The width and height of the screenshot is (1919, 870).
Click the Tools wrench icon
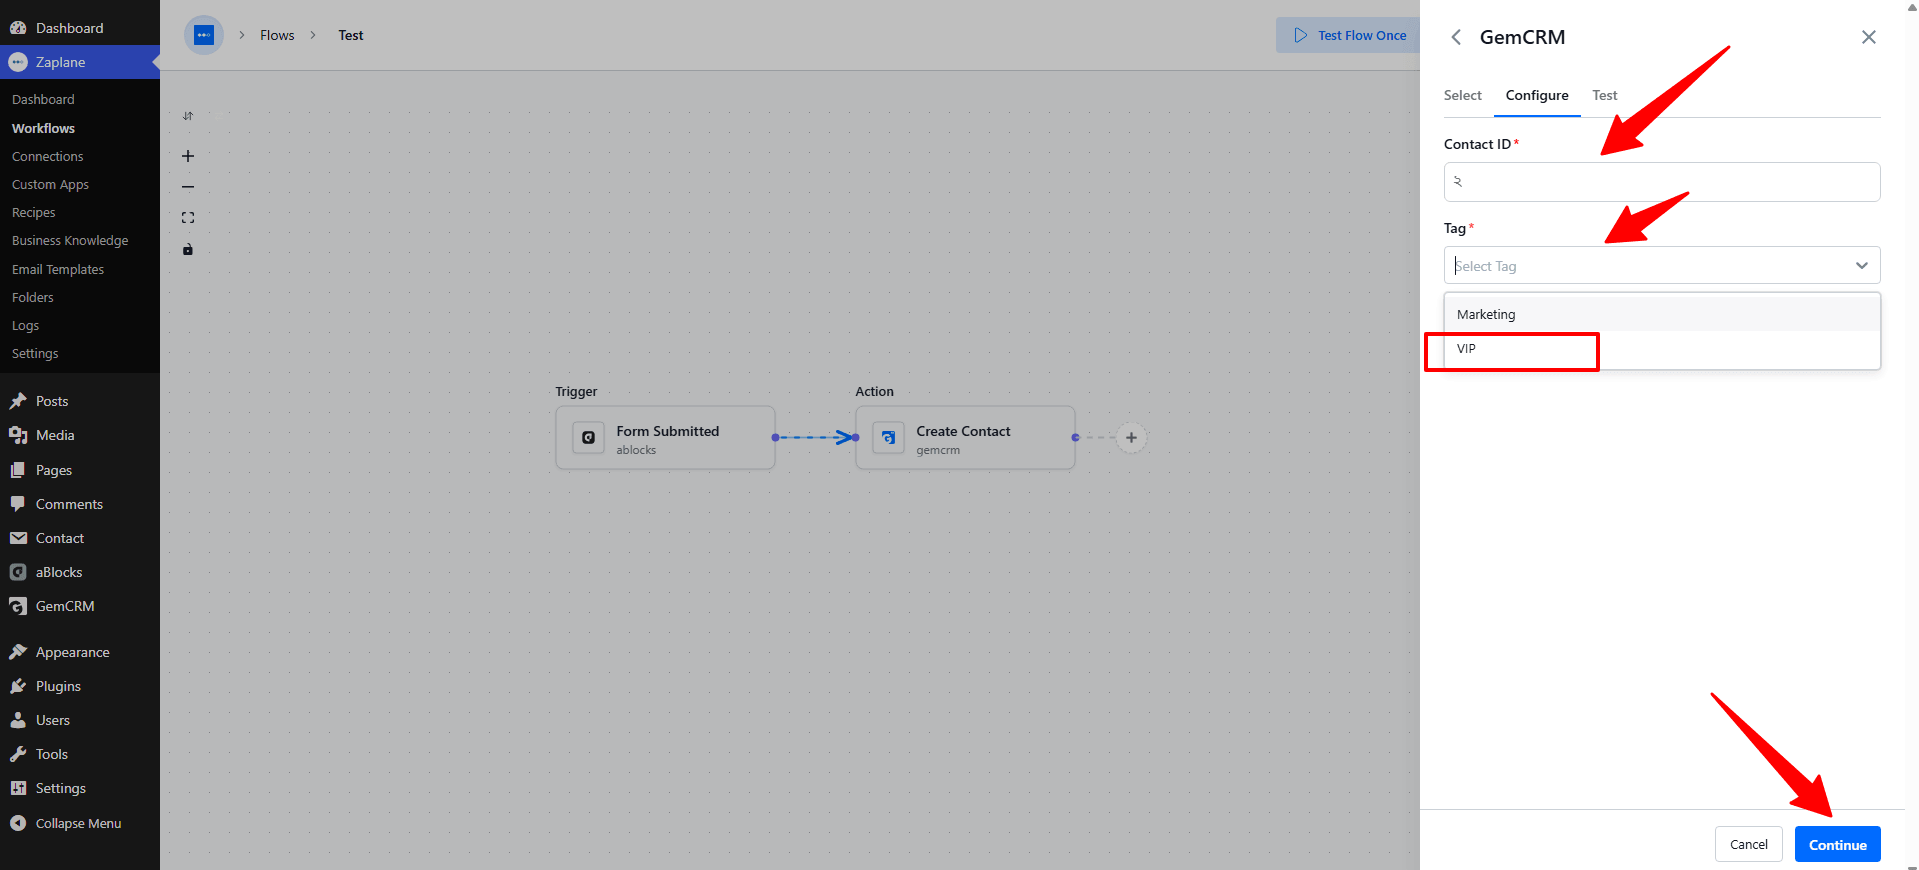(18, 754)
